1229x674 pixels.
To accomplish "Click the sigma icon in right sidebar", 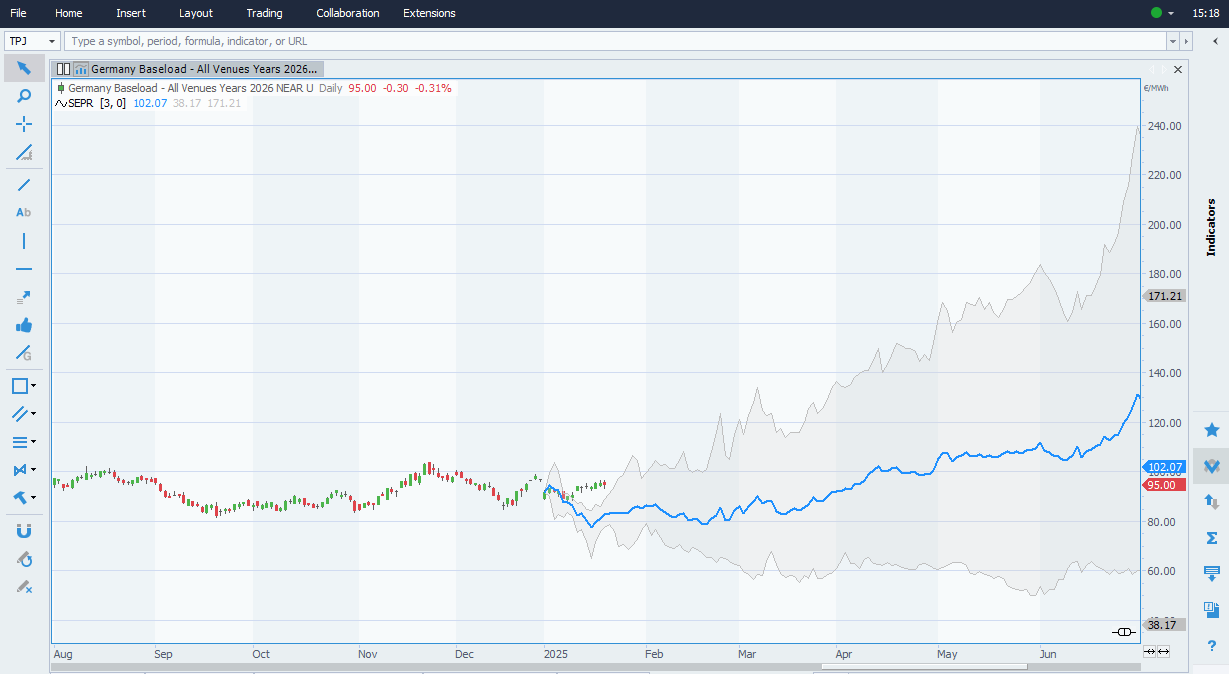I will click(1211, 538).
